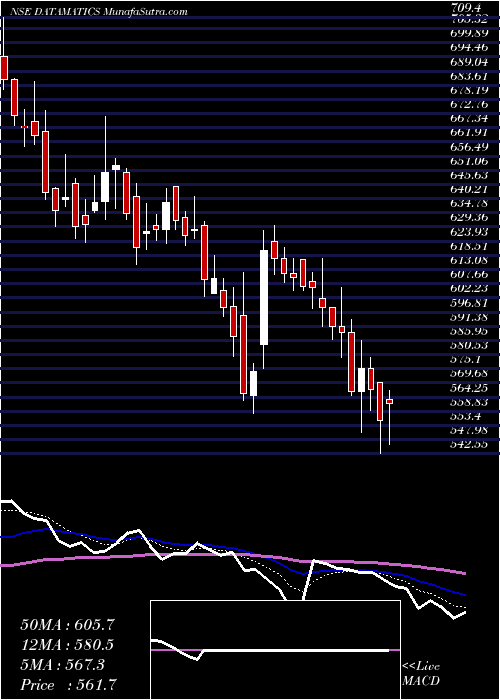This screenshot has width=500, height=700.
Task: Click the 5MA : 567.3 readout
Action: 62,665
